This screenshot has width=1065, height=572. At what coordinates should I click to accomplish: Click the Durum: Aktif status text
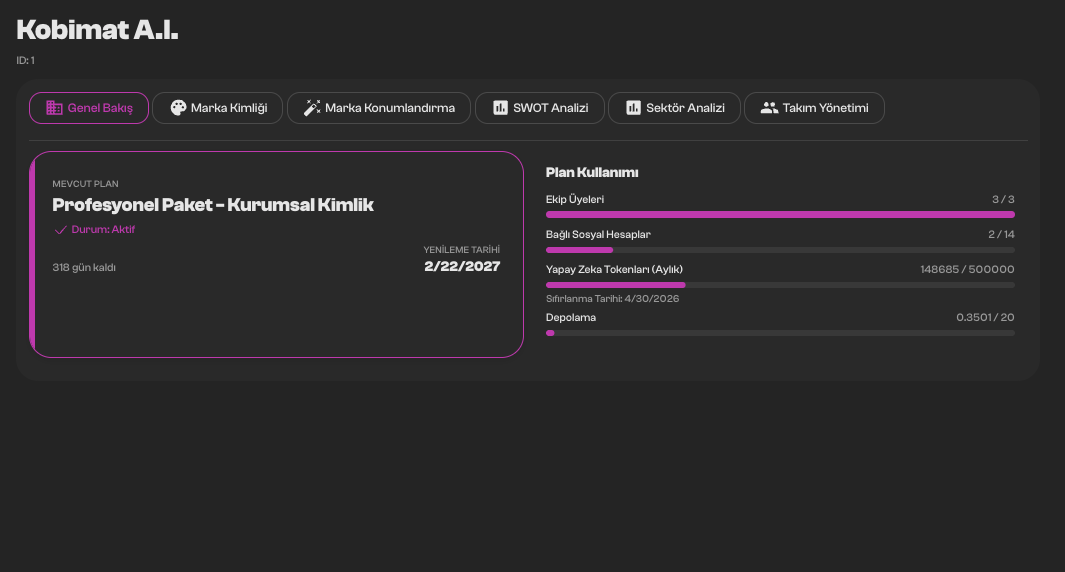tap(103, 230)
